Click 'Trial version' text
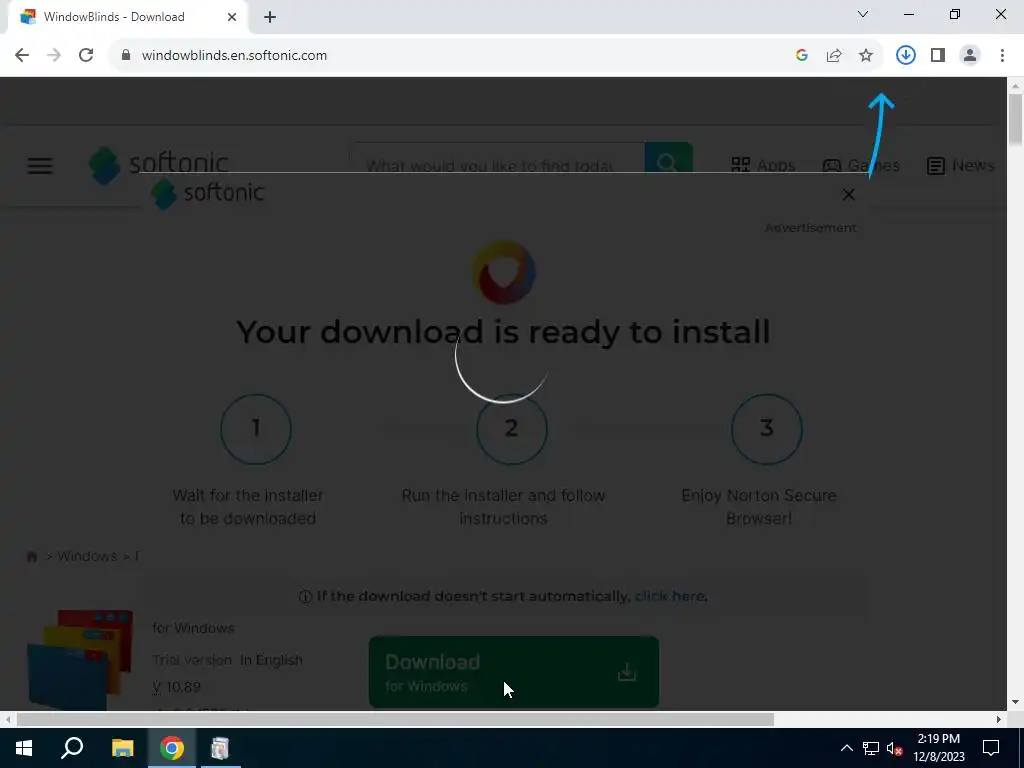Viewport: 1024px width, 768px height. pyautogui.click(x=192, y=660)
